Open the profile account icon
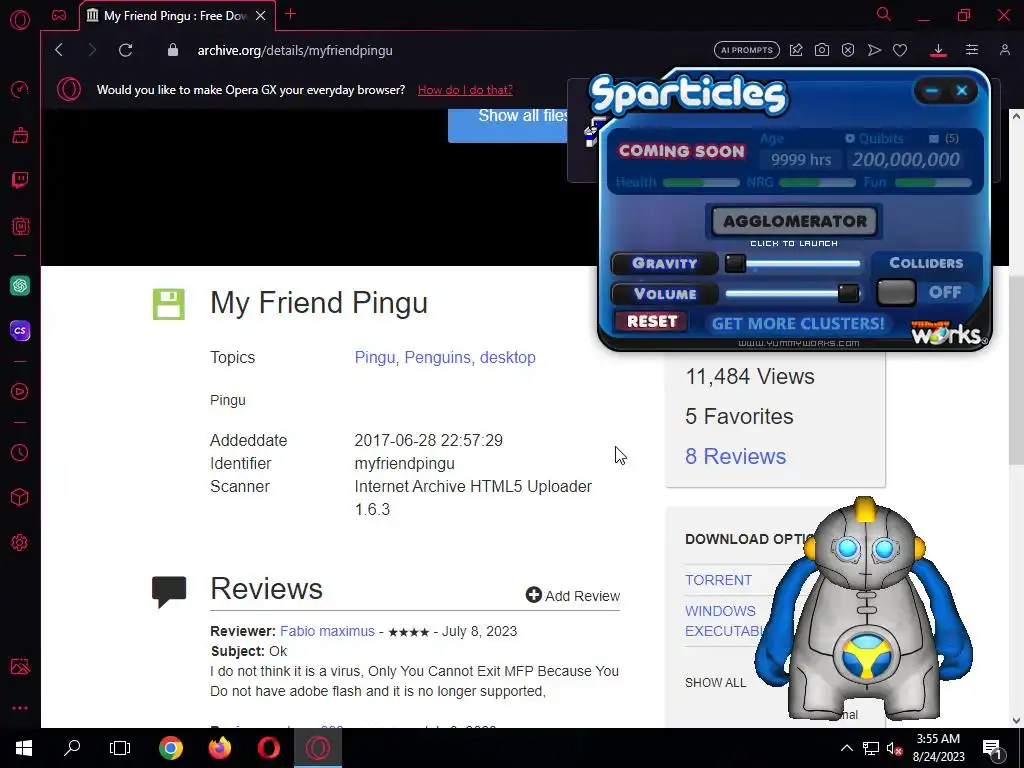Screen dimensions: 1024x768 point(1004,50)
